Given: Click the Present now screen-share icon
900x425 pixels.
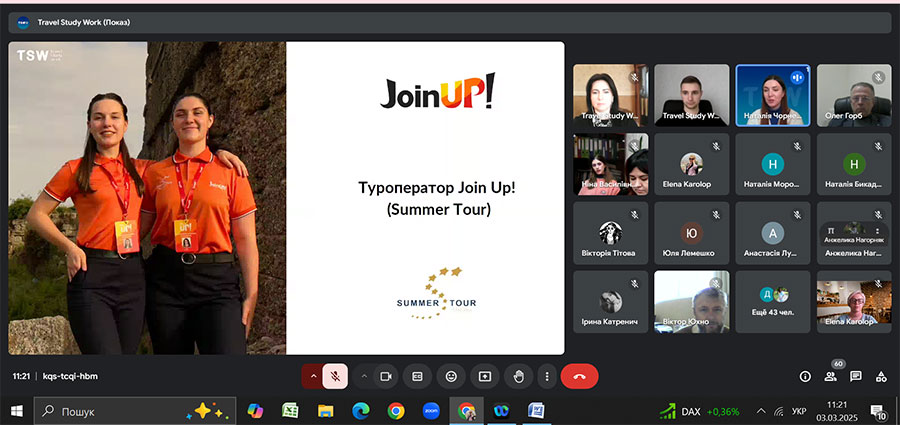Looking at the screenshot, I should pos(485,377).
